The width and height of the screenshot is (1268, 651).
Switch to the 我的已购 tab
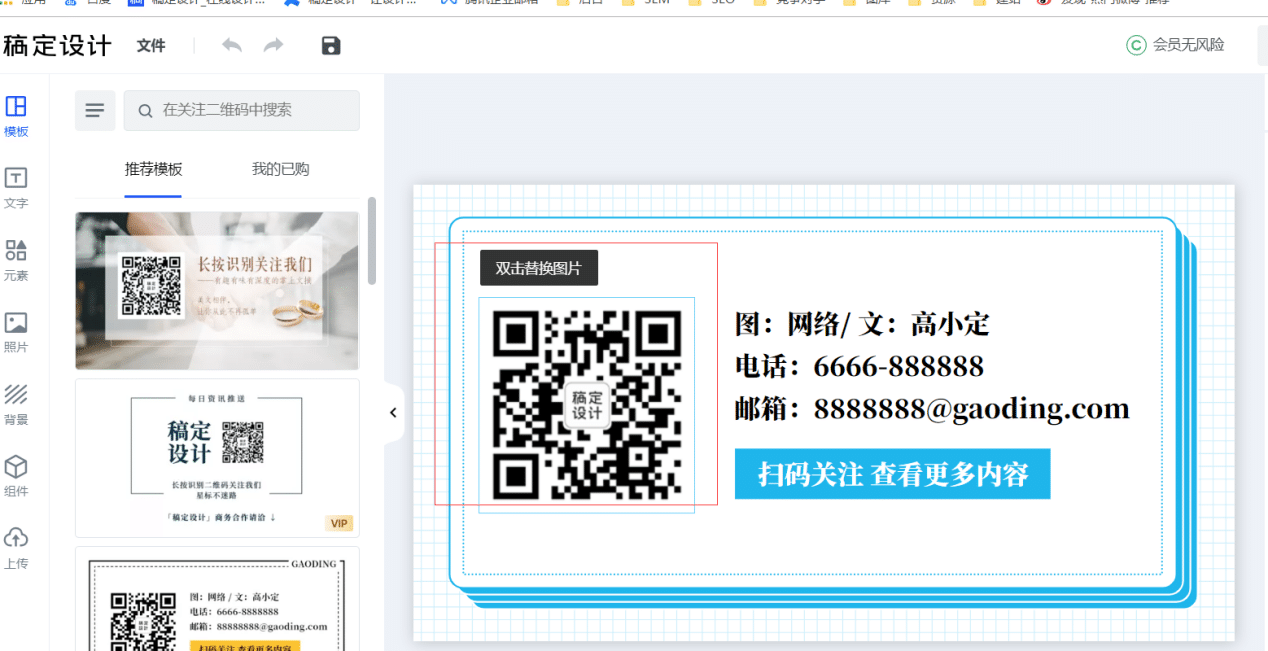pos(280,169)
